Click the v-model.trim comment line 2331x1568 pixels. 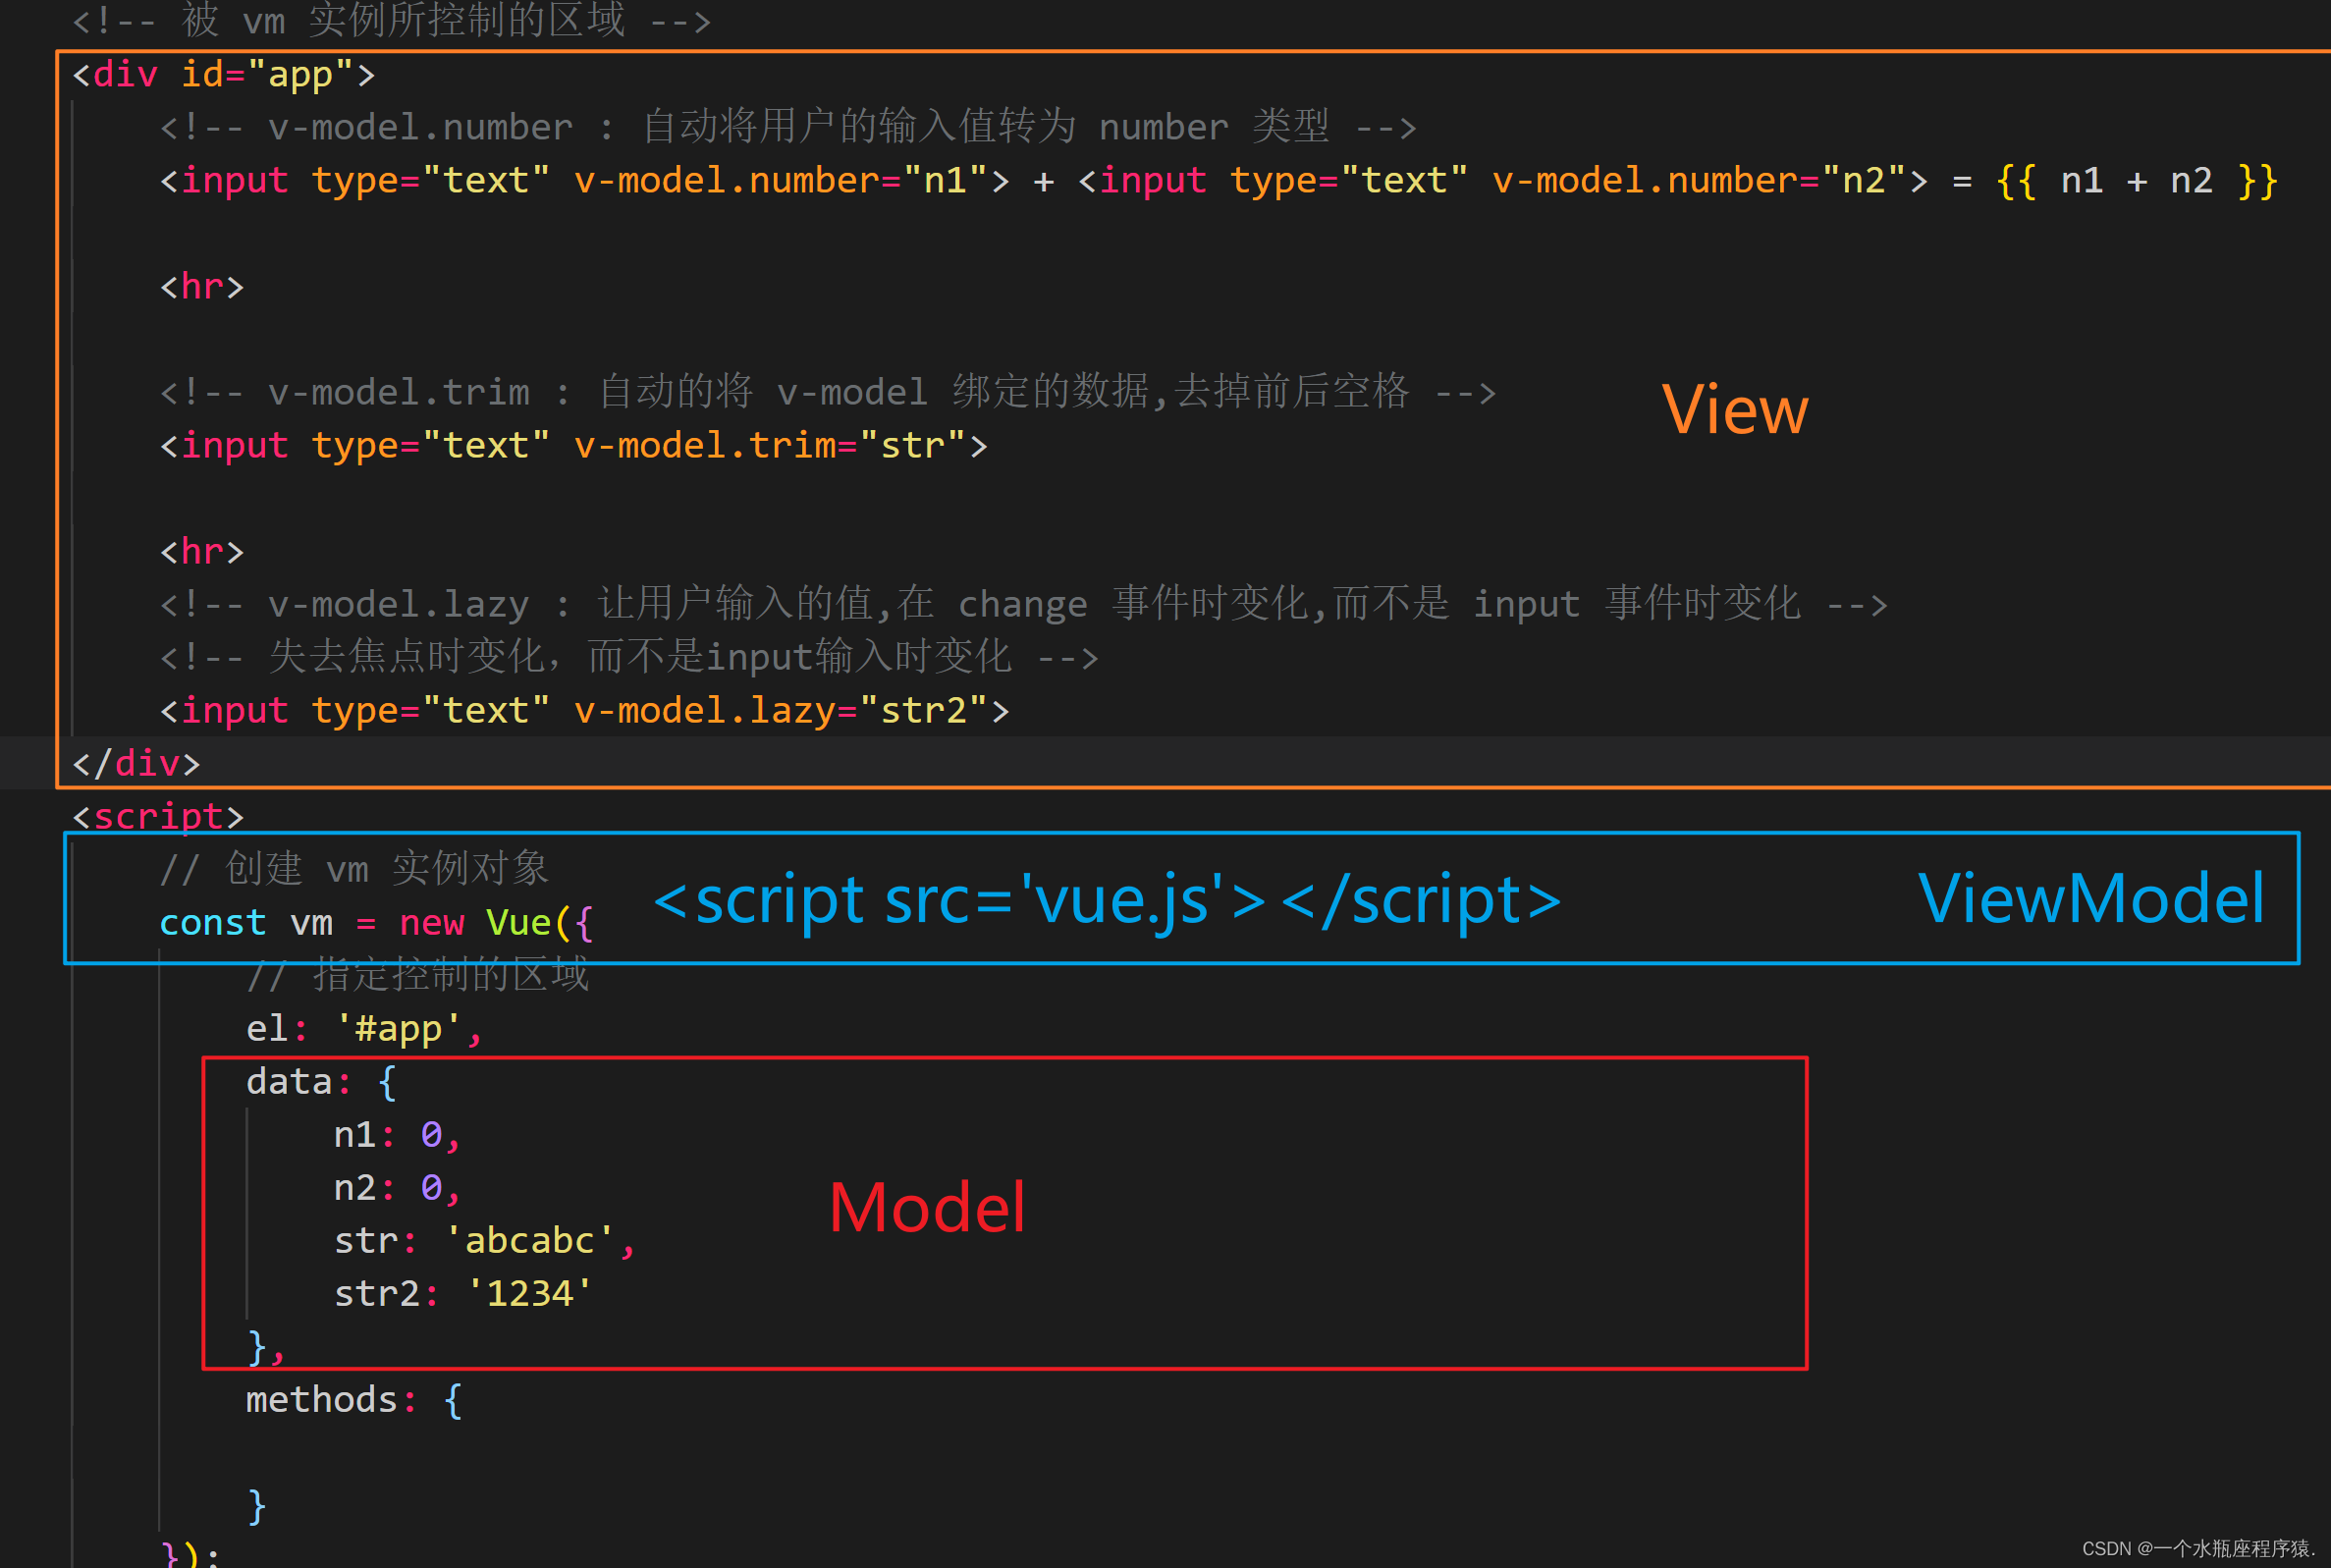[x=828, y=392]
